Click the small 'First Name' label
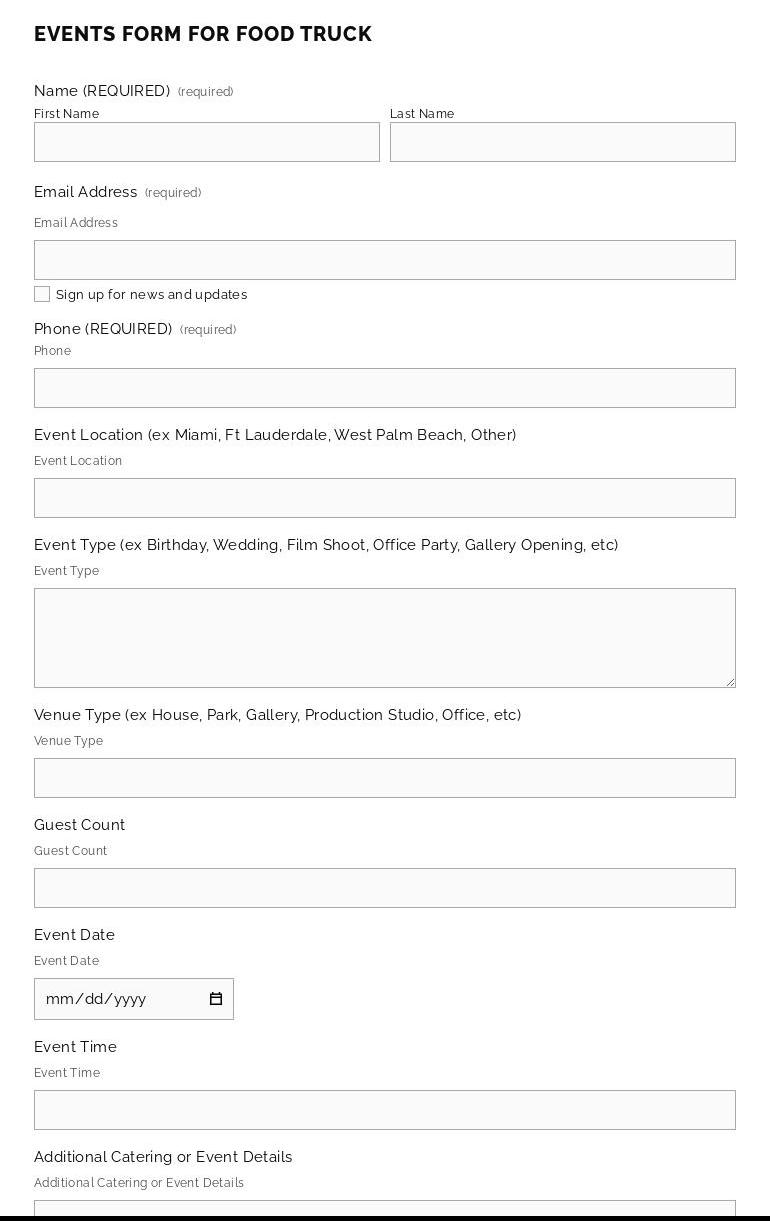This screenshot has height=1221, width=770. point(66,114)
